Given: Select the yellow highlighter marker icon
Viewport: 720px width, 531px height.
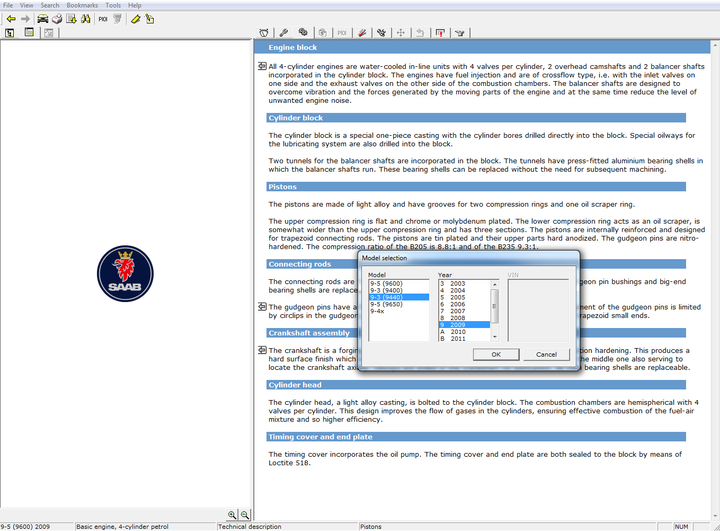Looking at the screenshot, I should coord(135,19).
